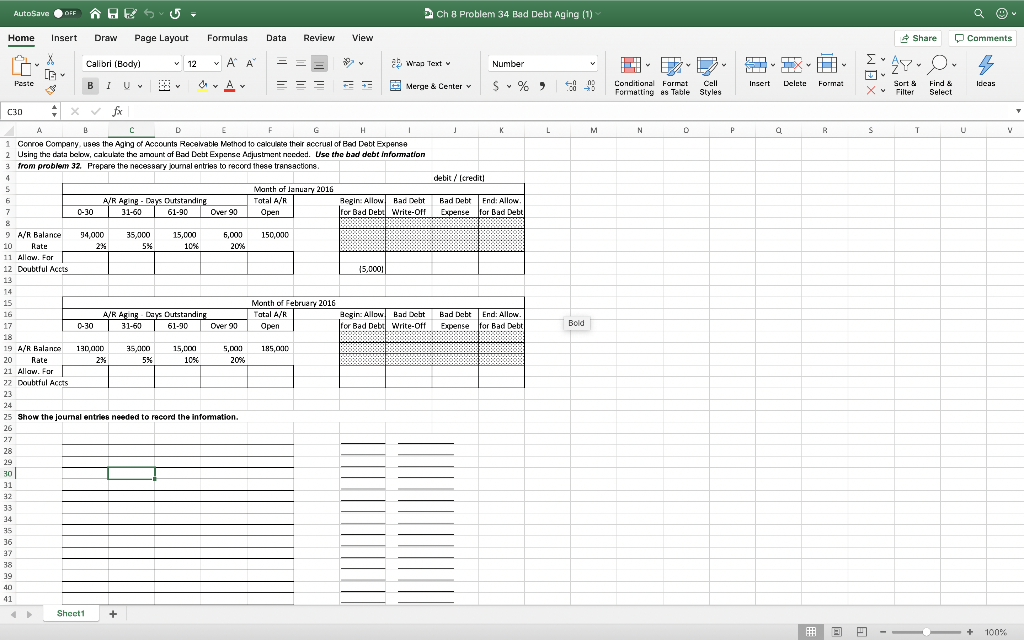Click the Insert Function fx icon
The width and height of the screenshot is (1024, 640).
[117, 112]
